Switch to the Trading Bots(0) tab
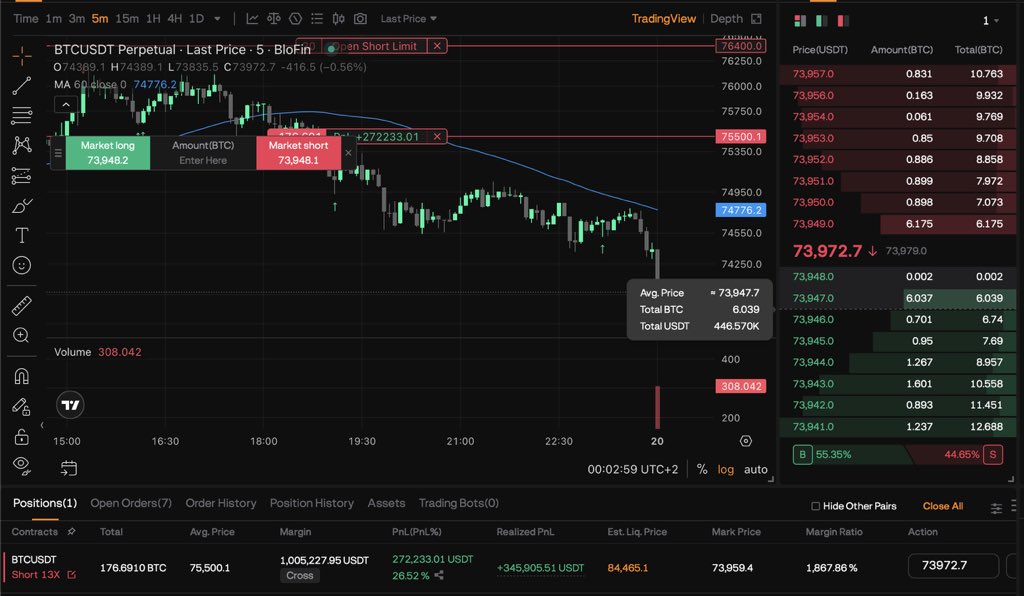This screenshot has width=1024, height=596. click(458, 503)
